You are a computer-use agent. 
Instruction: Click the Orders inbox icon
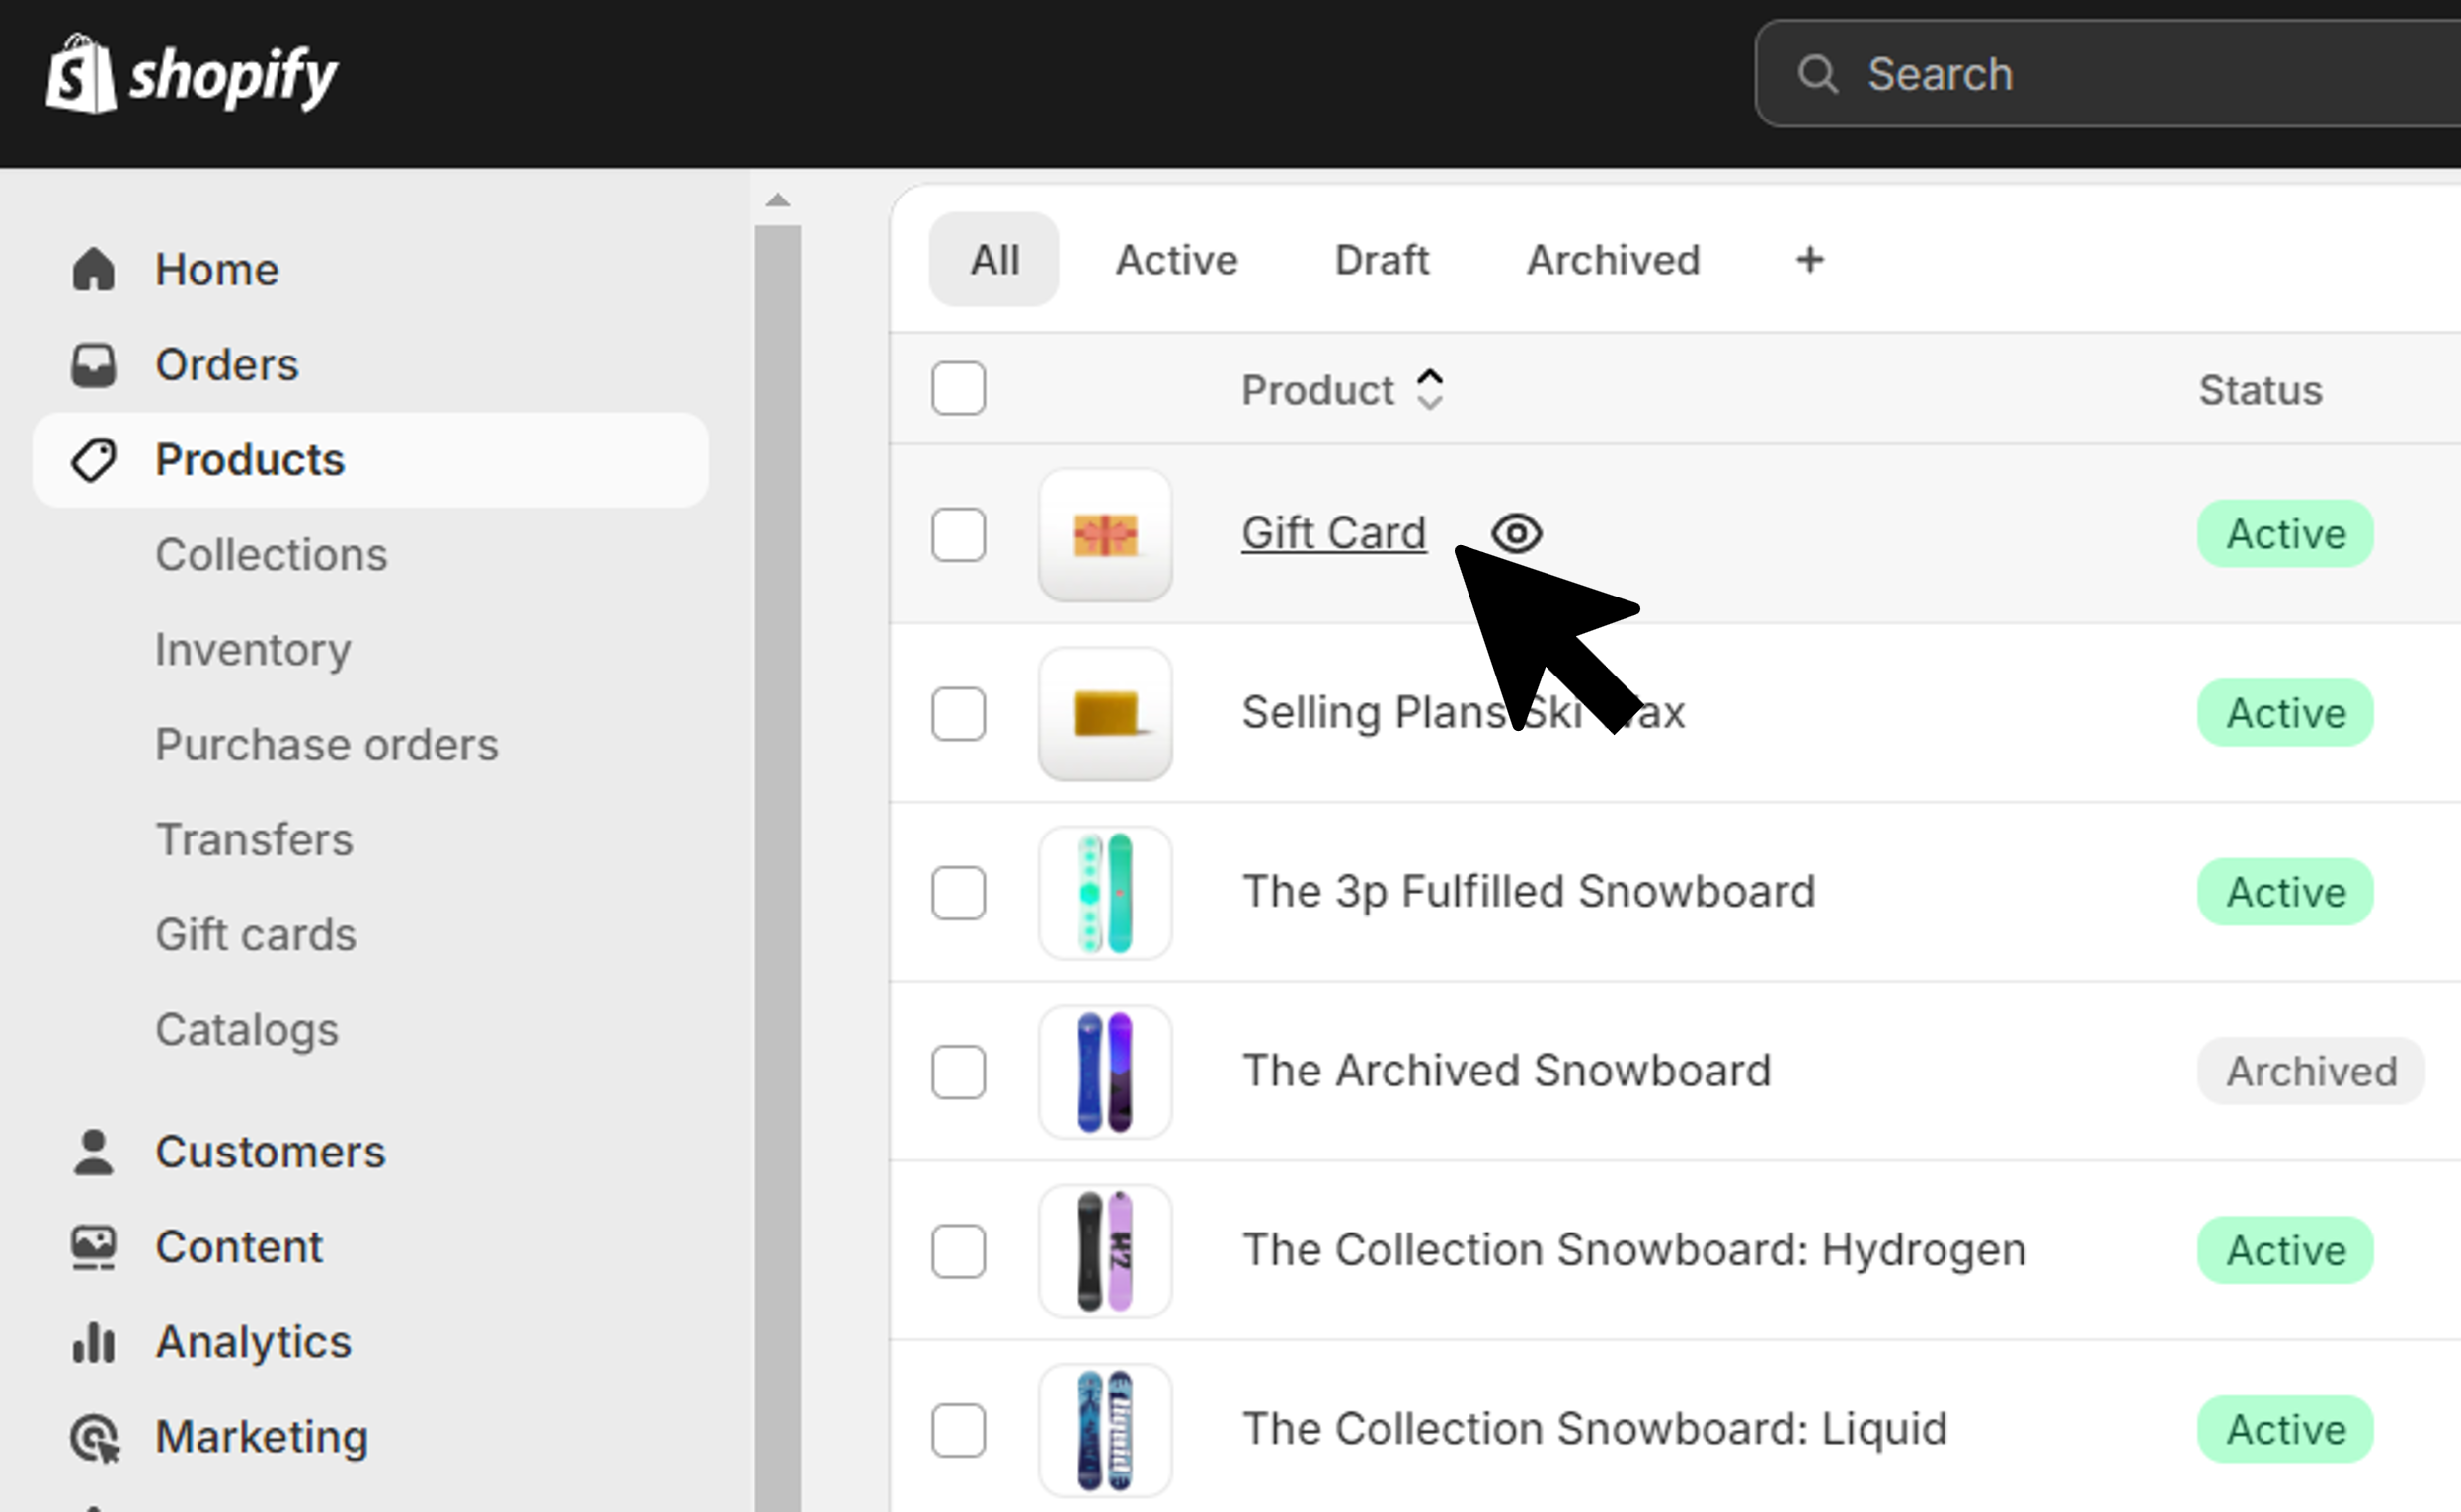[x=93, y=365]
